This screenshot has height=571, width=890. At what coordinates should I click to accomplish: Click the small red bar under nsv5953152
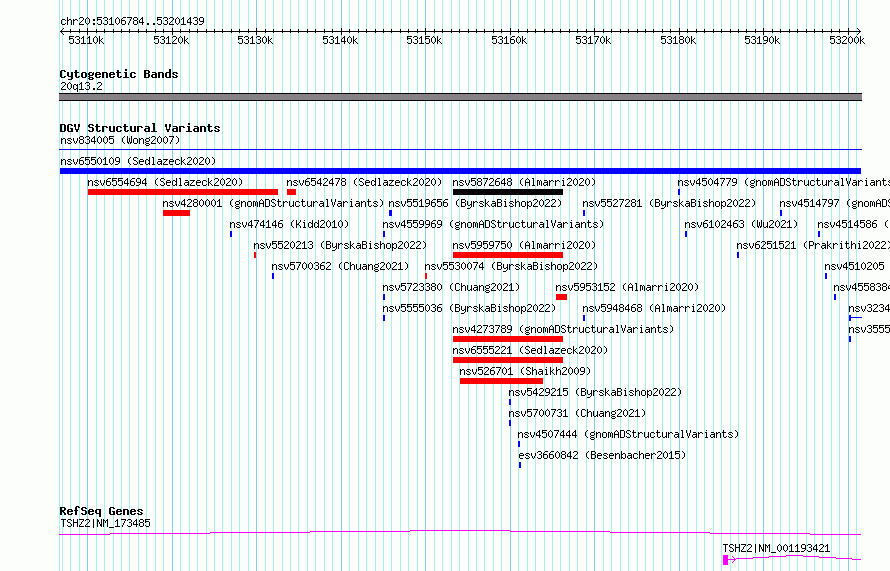[561, 297]
